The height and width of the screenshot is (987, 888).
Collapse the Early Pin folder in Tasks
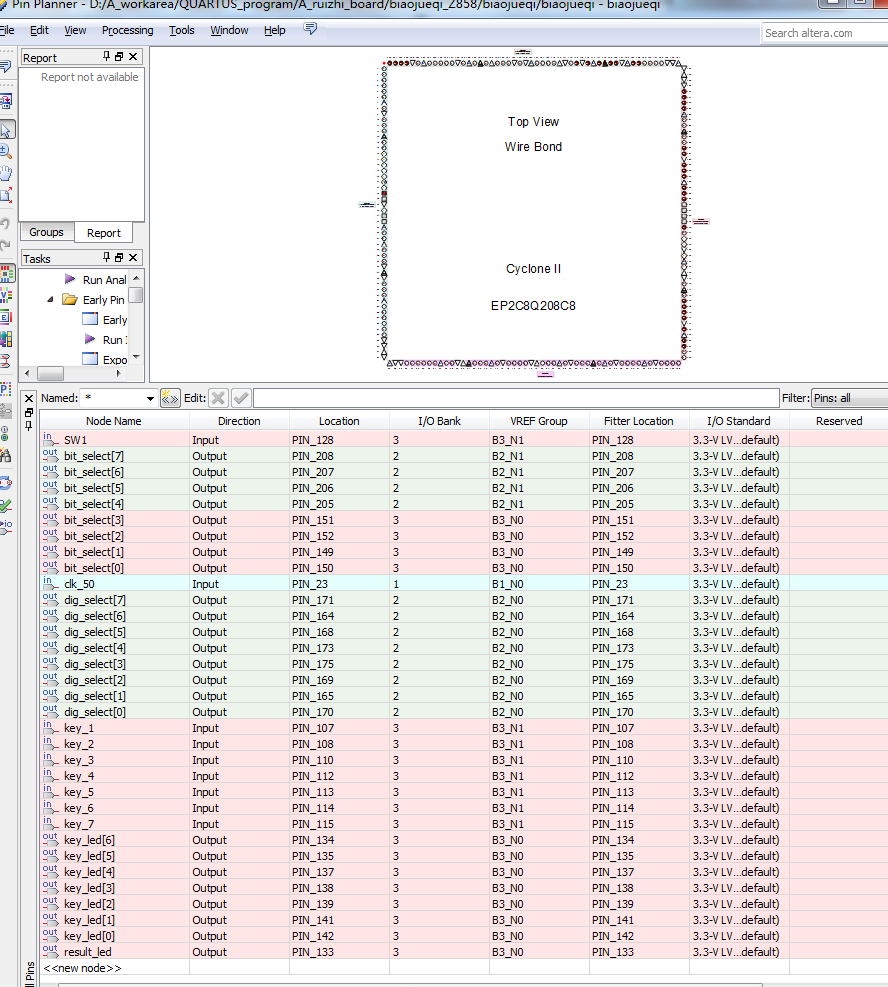pyautogui.click(x=50, y=300)
